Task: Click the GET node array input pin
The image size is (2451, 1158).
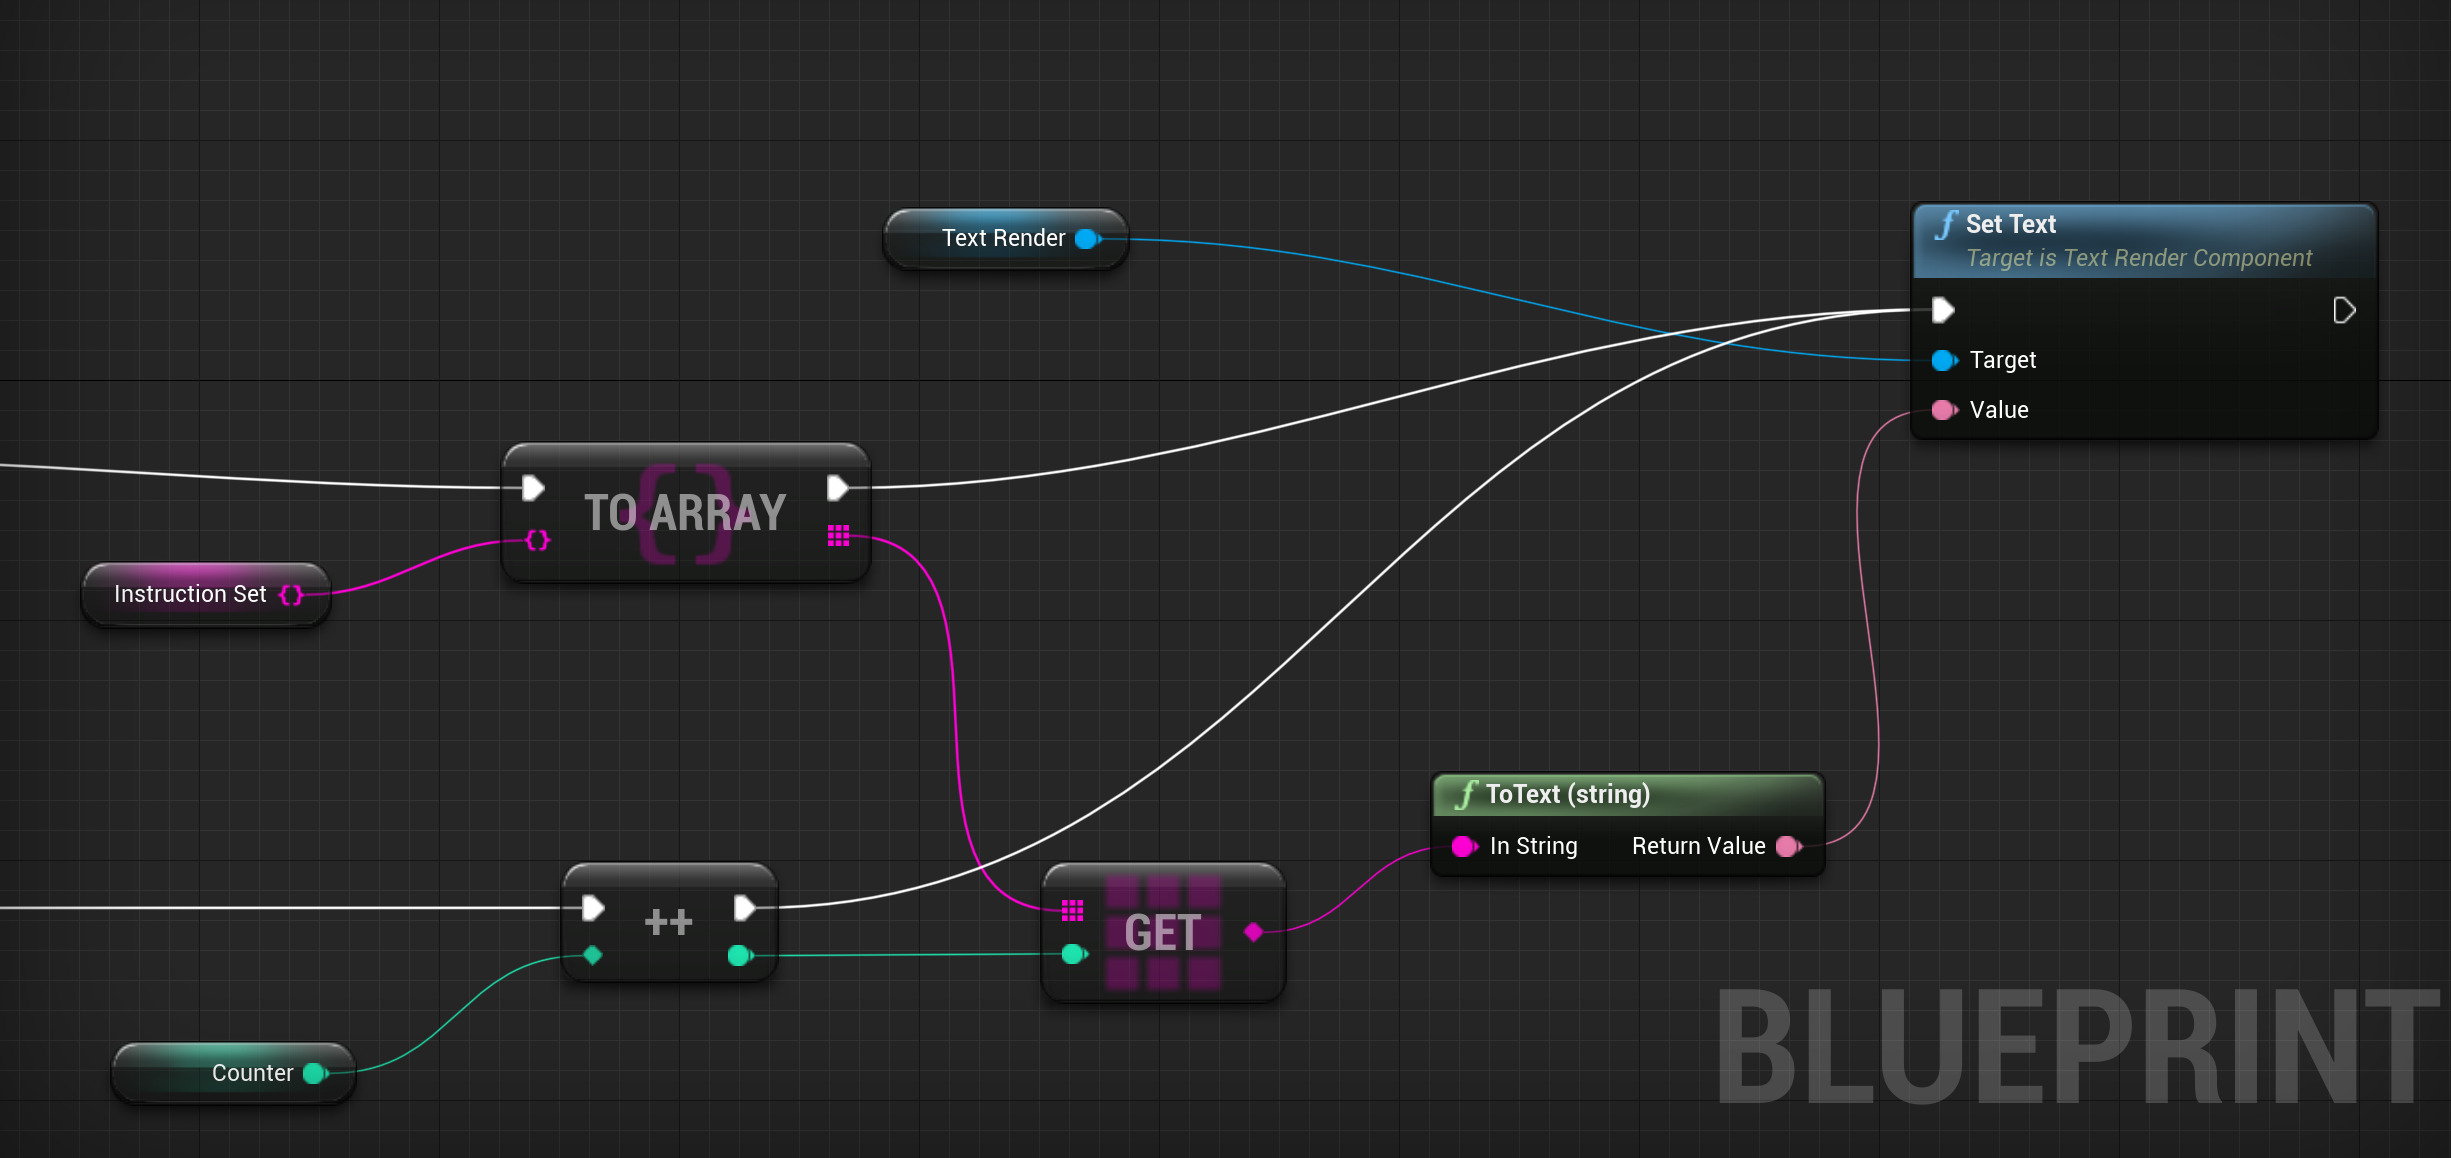Action: point(1072,910)
